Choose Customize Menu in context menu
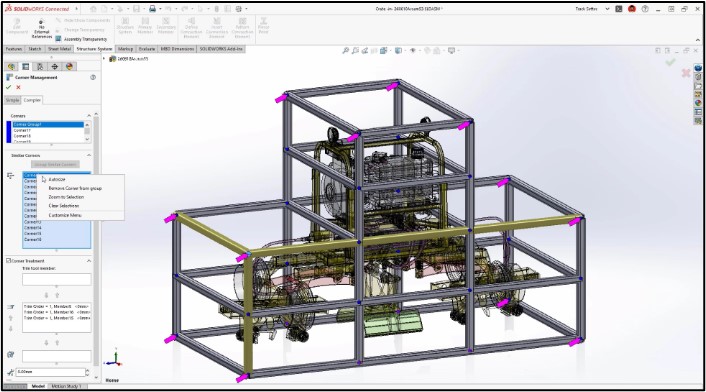Image resolution: width=706 pixels, height=392 pixels. [x=65, y=215]
